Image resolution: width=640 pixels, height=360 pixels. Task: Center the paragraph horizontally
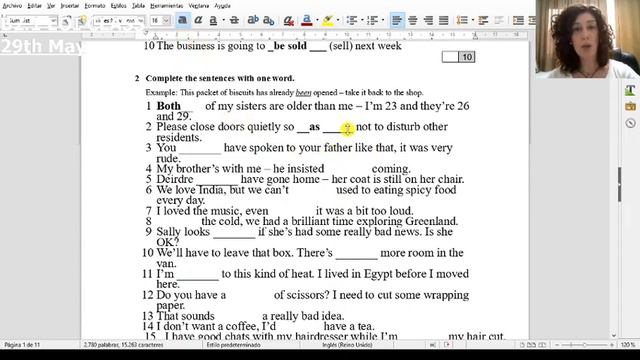click(412, 20)
